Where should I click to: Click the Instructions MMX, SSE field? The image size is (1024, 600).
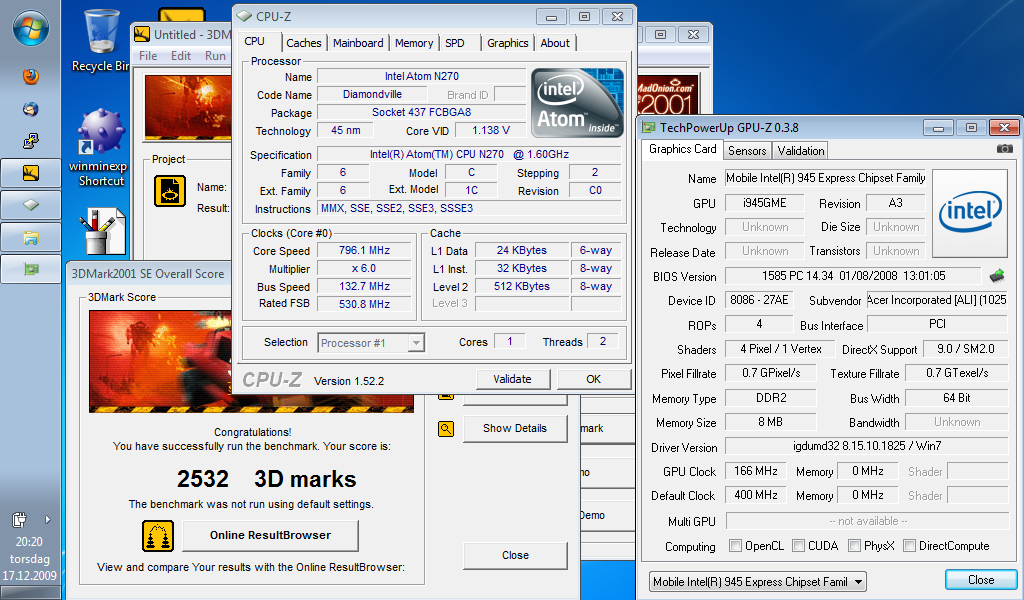[x=469, y=208]
